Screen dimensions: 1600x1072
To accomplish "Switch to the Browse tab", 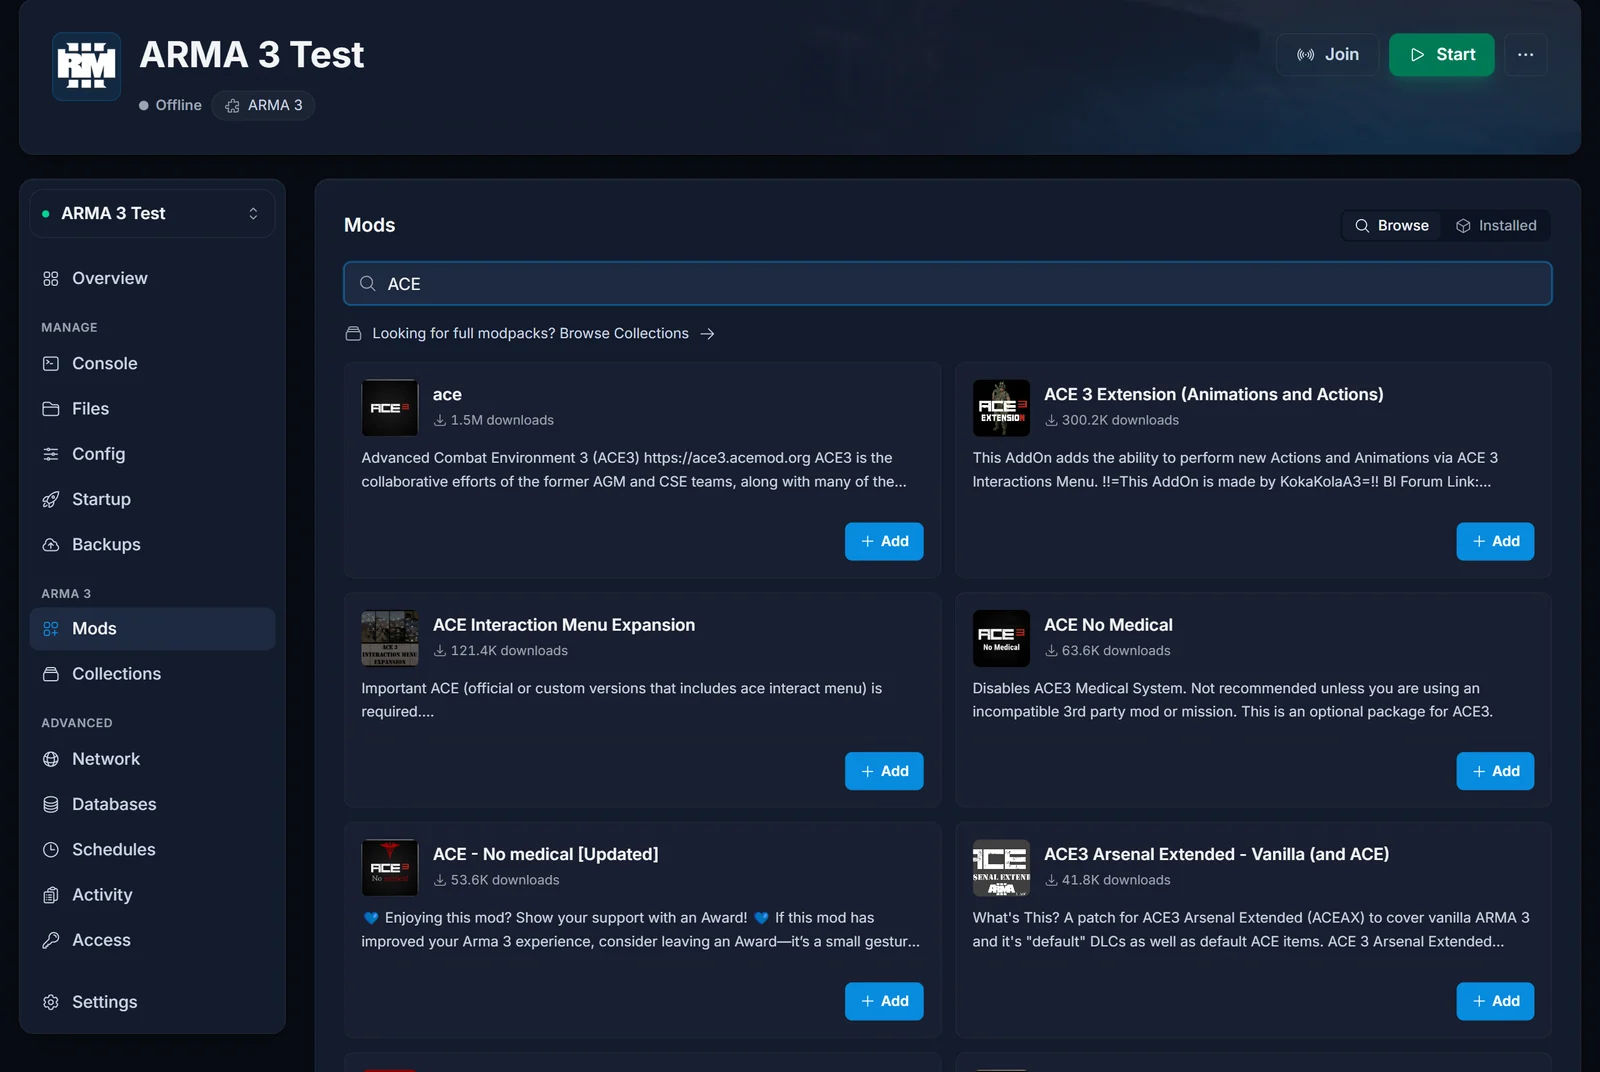I will pos(1392,226).
